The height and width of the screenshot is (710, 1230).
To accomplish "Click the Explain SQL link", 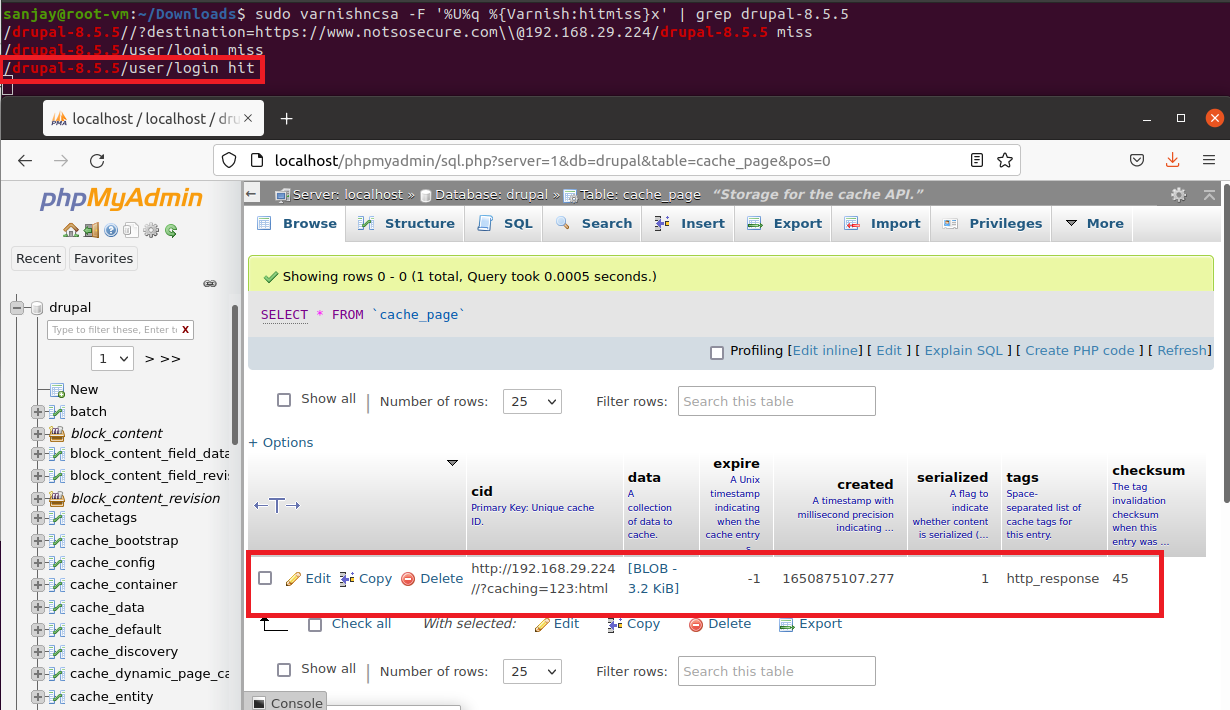I will click(963, 351).
